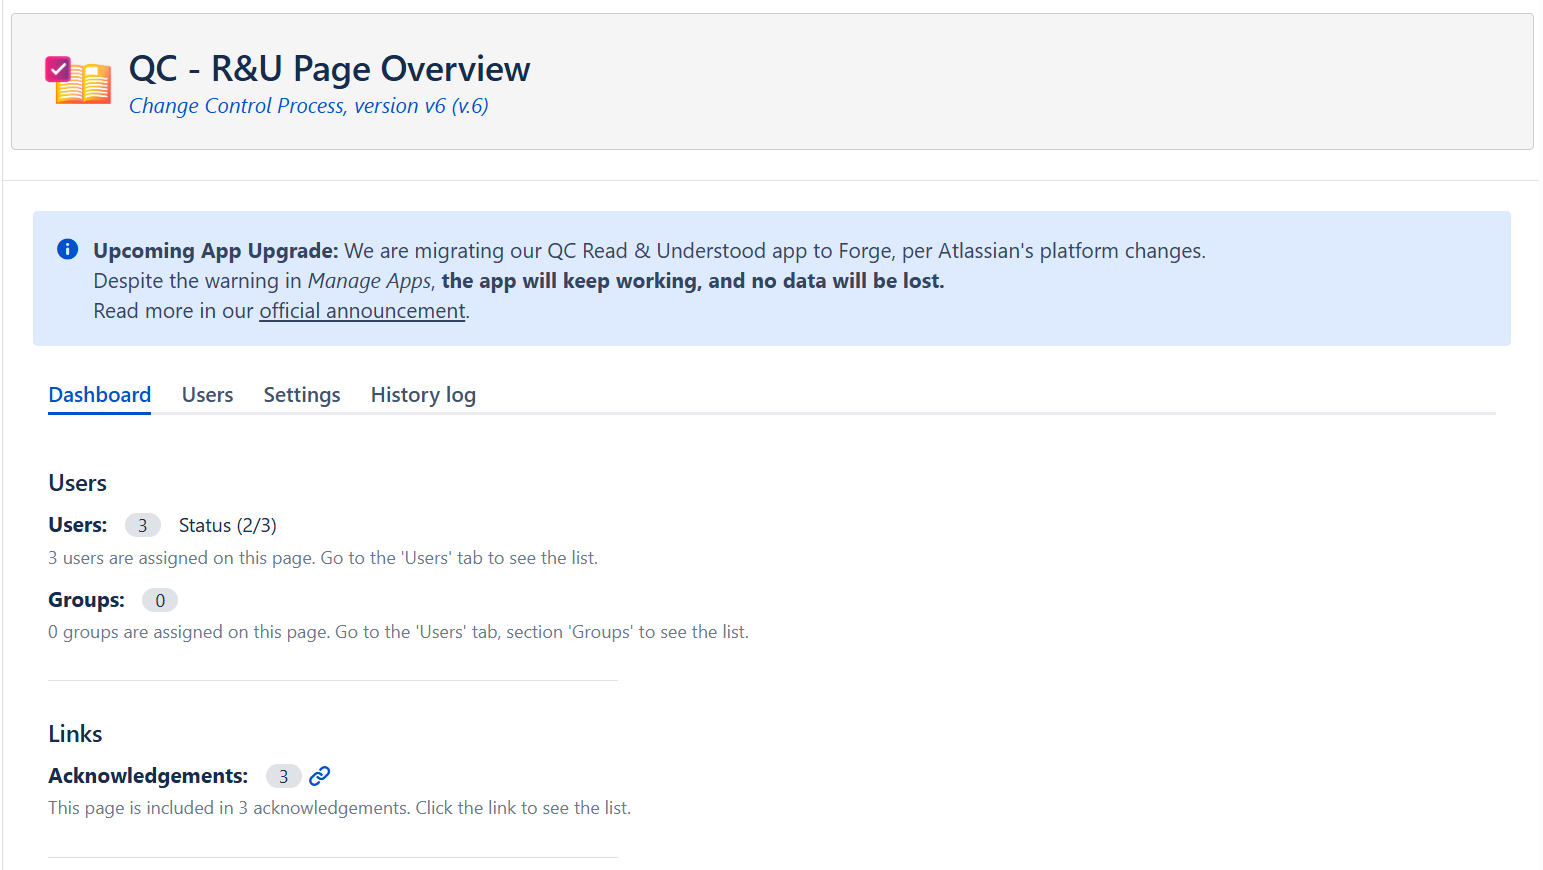The height and width of the screenshot is (870, 1543).
Task: Click the '0 groups are assigned' description text
Action: (398, 632)
